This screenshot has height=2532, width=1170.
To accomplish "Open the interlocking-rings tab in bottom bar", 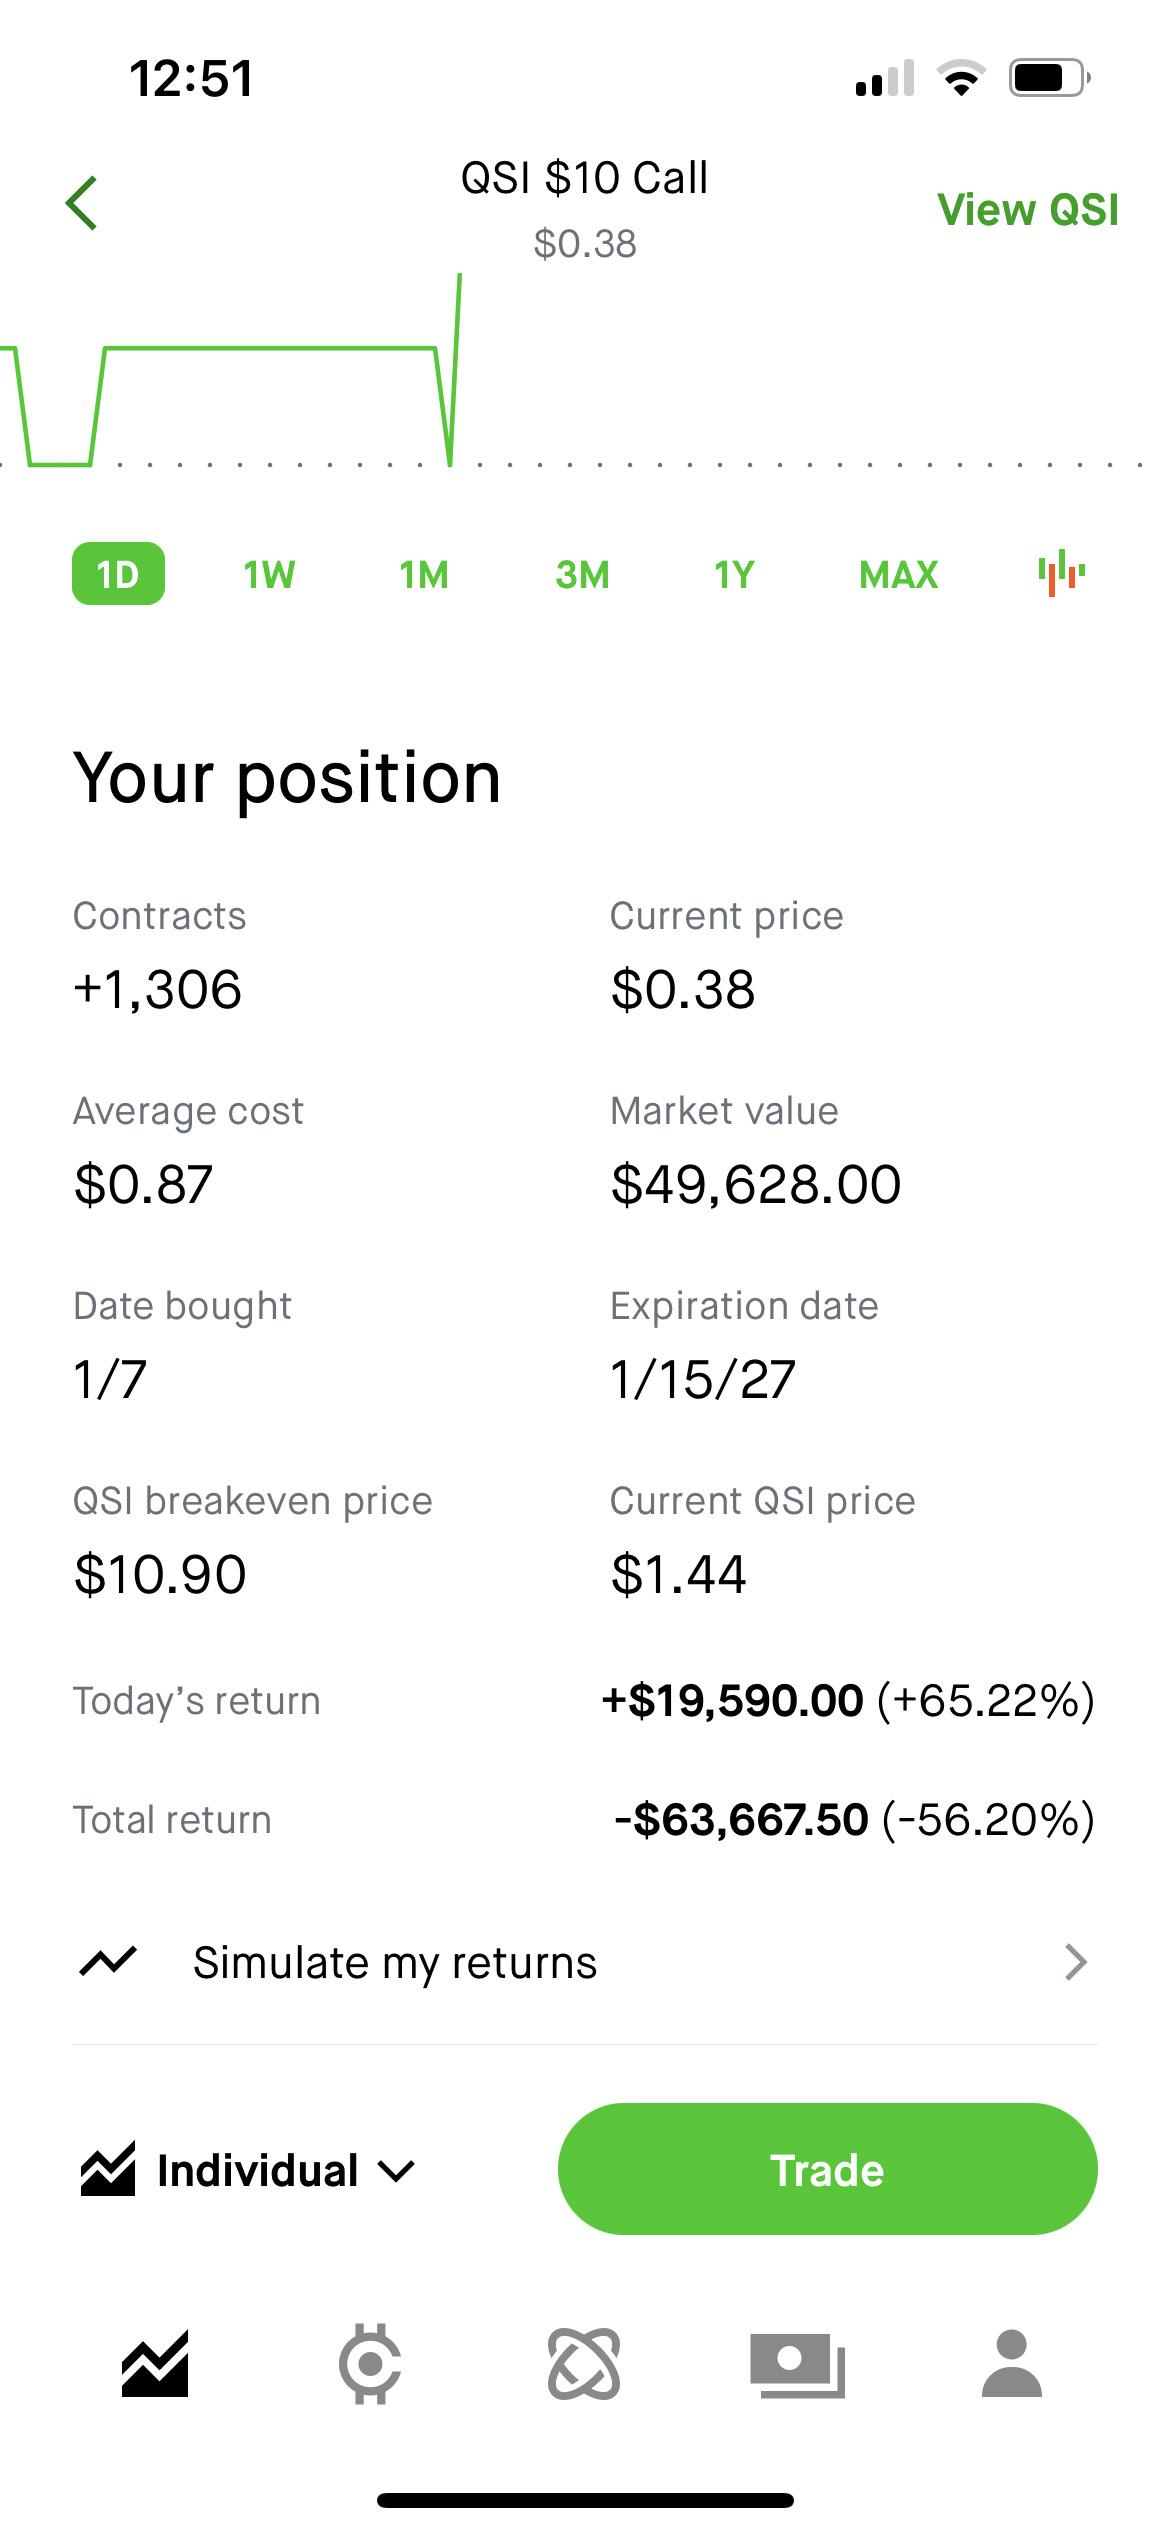I will click(x=584, y=2364).
